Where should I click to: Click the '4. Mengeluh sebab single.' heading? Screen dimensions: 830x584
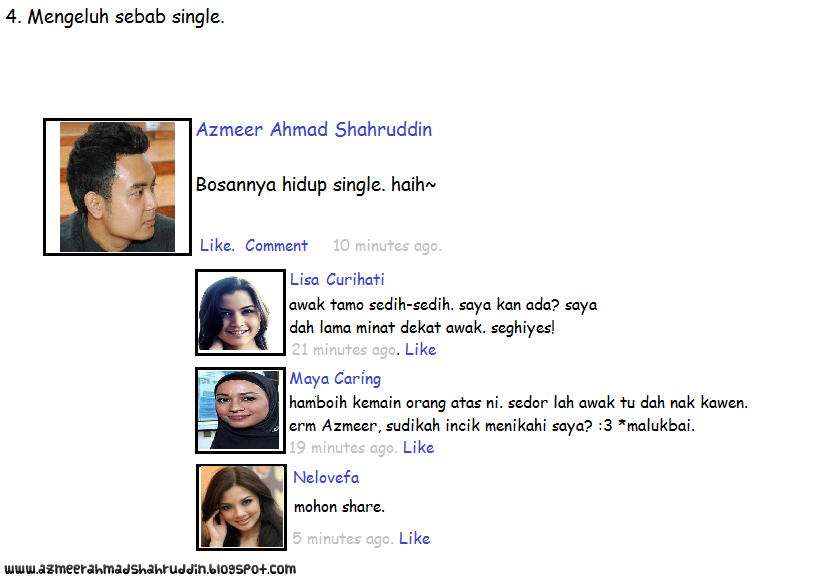click(x=115, y=17)
